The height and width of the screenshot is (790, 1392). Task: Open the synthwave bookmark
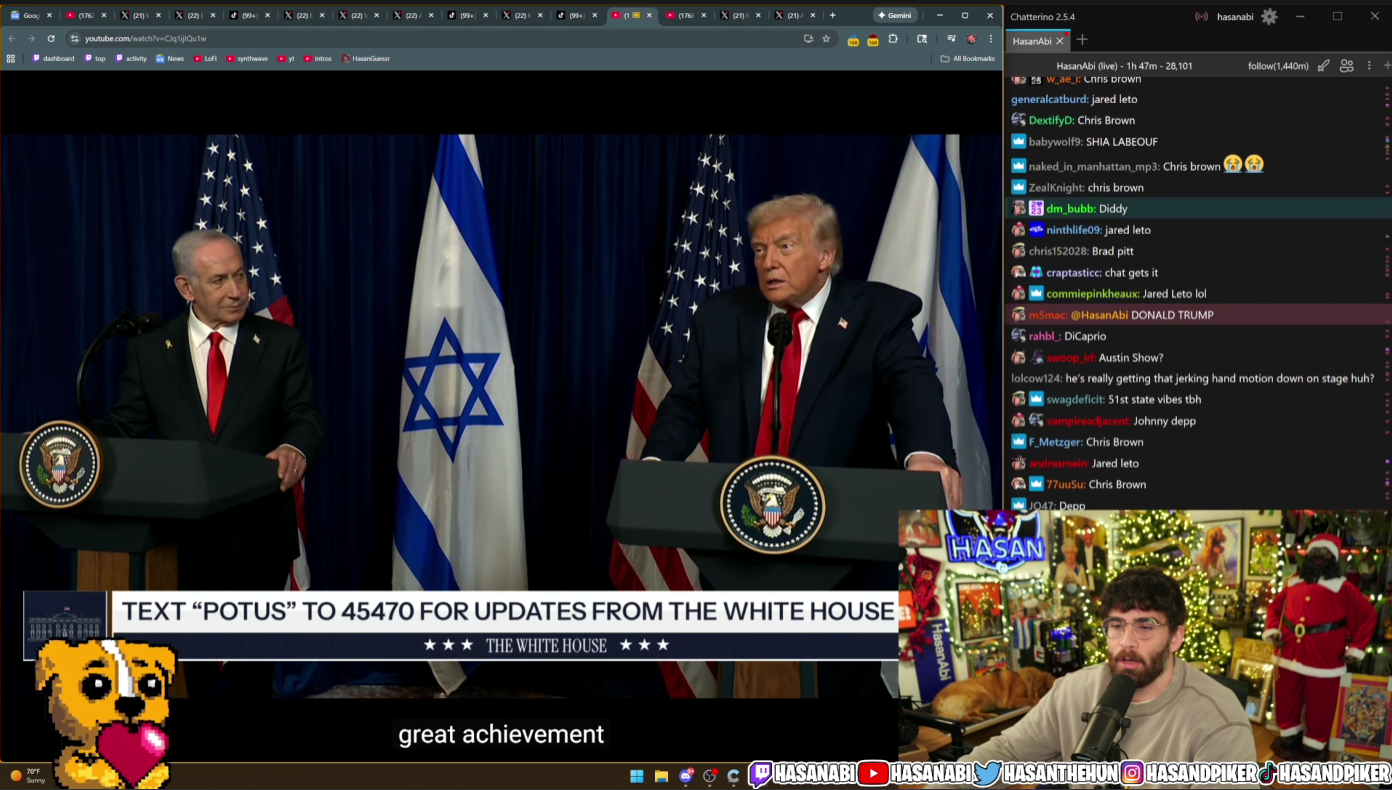[247, 58]
